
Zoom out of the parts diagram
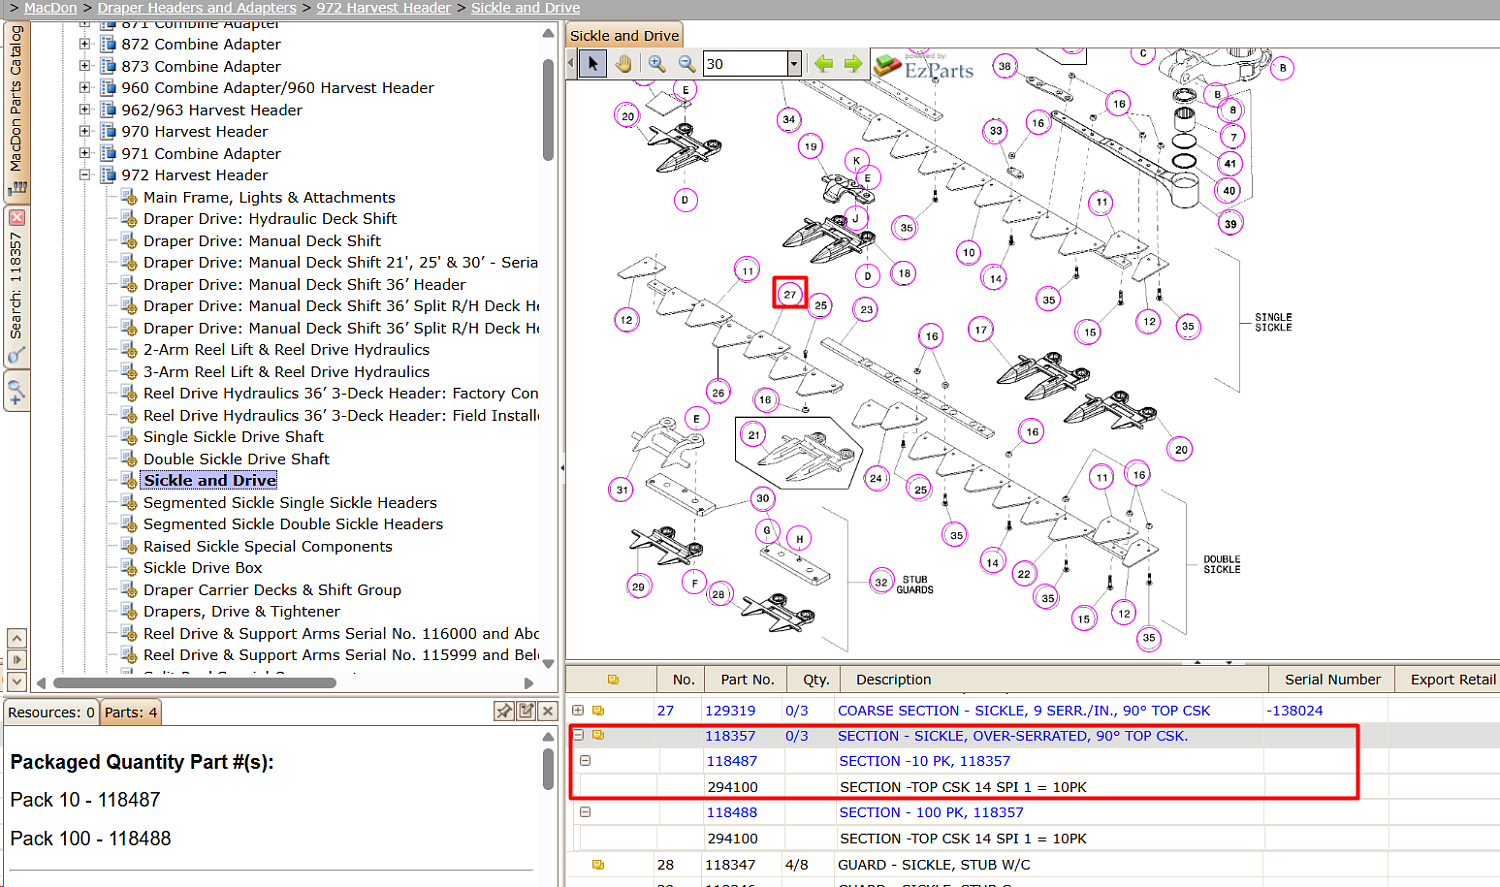pyautogui.click(x=687, y=64)
